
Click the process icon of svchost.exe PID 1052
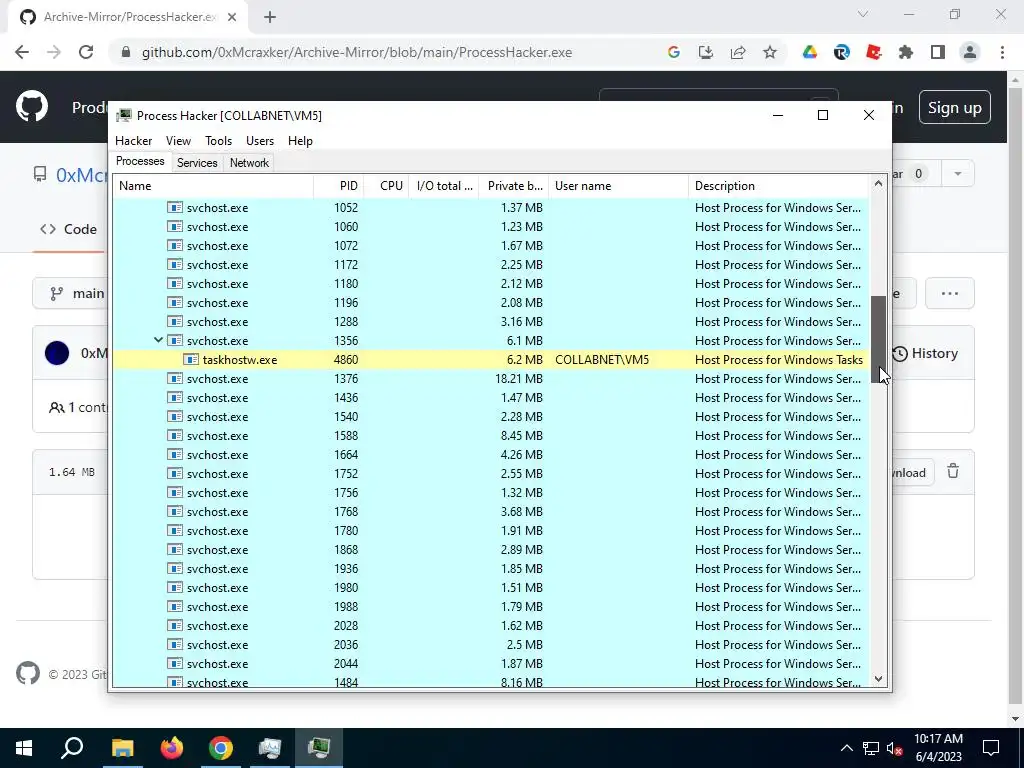174,208
